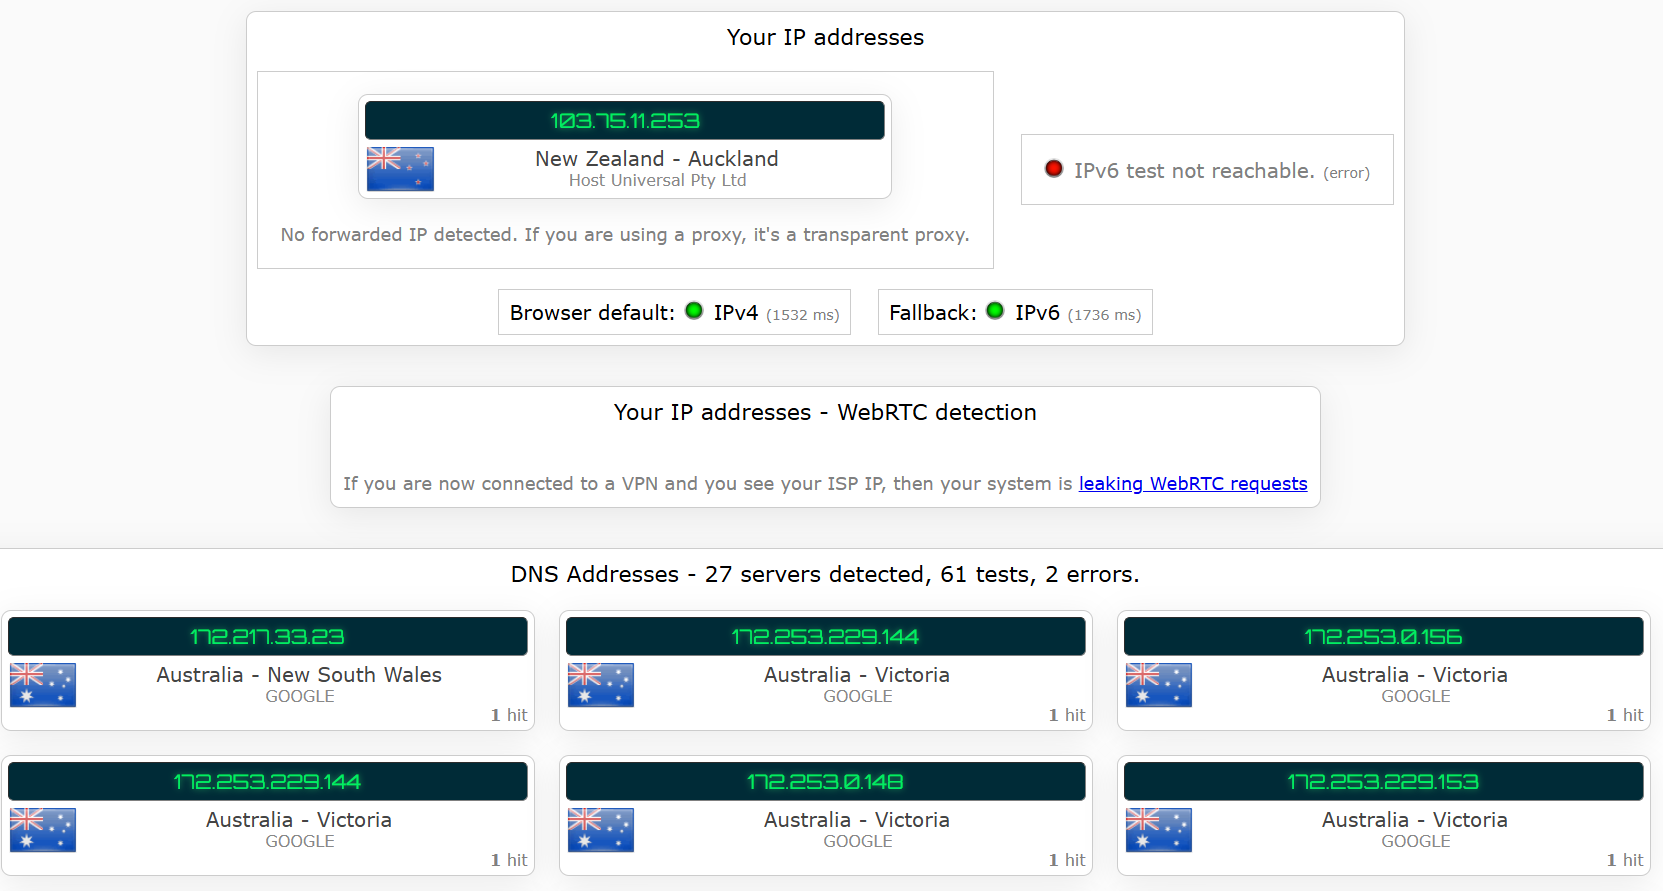Click Australia - New South Wales location text
The height and width of the screenshot is (891, 1663).
click(299, 675)
